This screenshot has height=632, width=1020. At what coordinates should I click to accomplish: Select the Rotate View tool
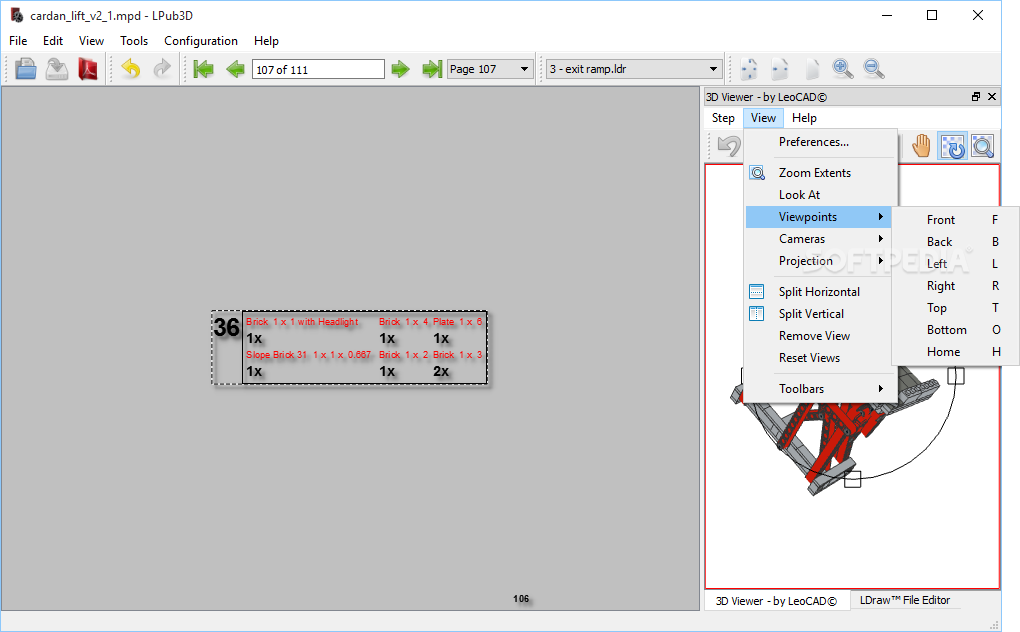[952, 146]
